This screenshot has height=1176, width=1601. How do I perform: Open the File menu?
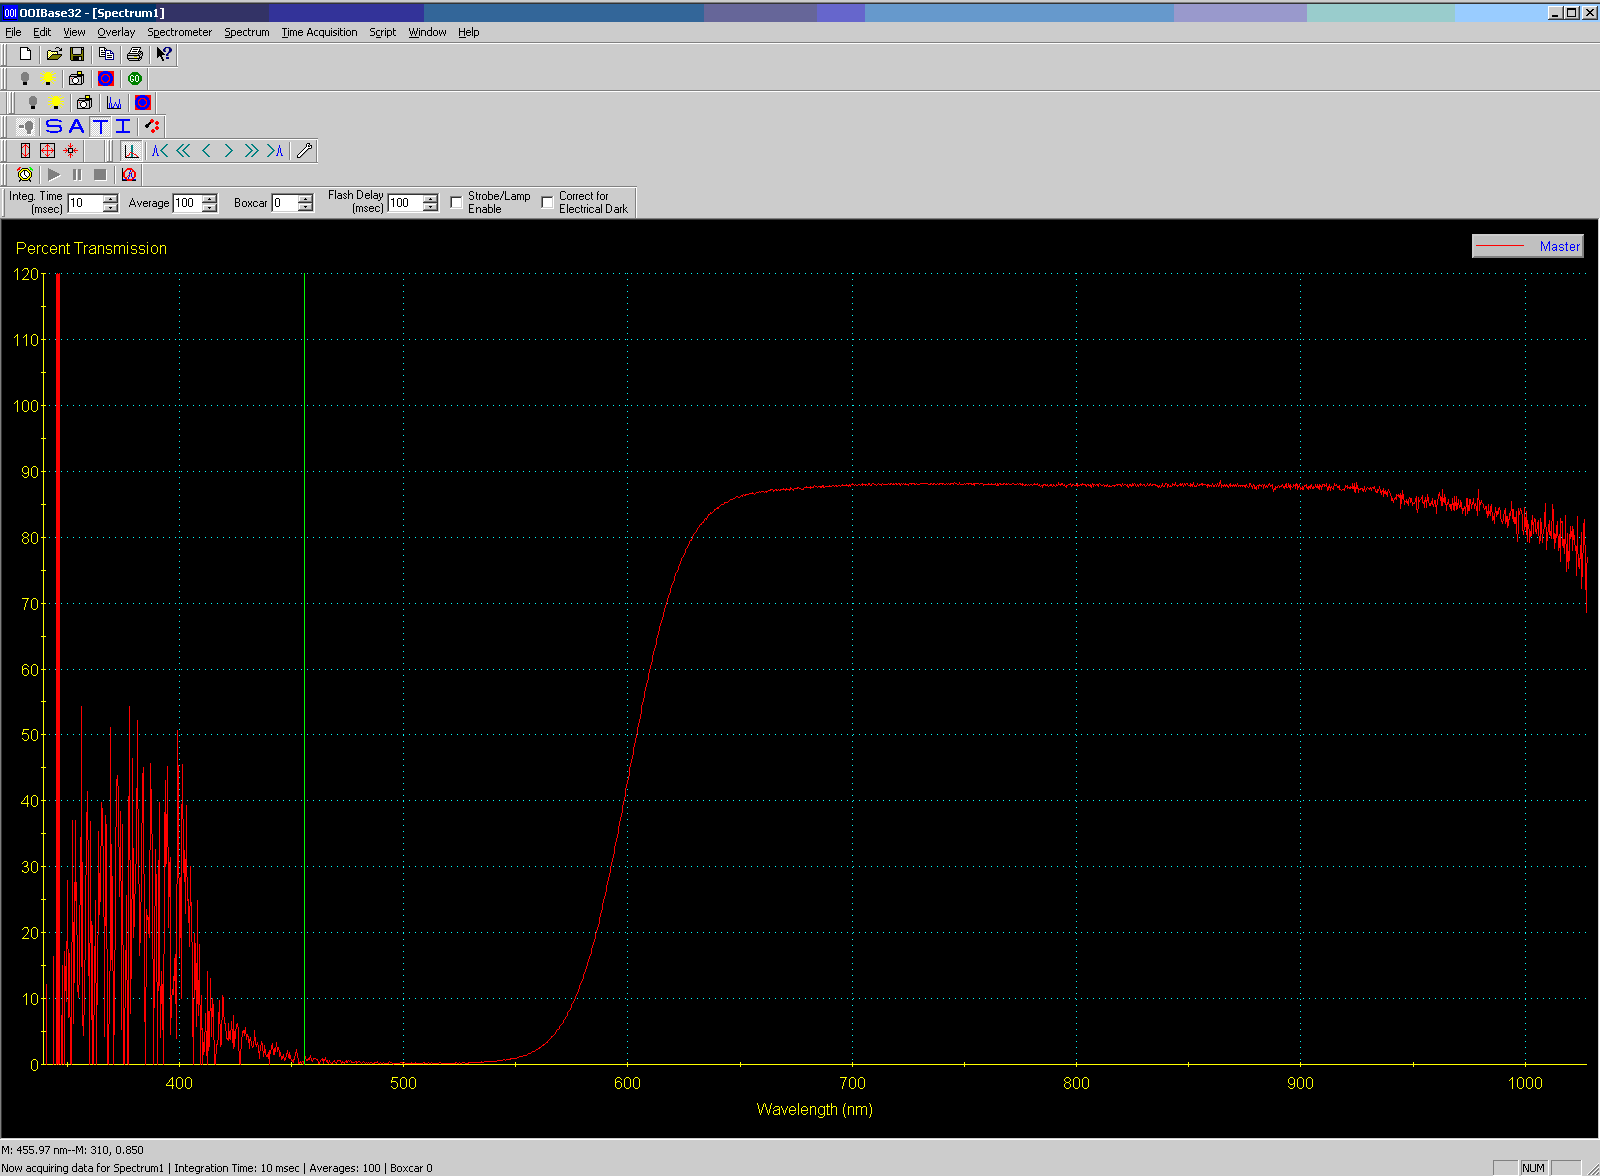pos(13,32)
